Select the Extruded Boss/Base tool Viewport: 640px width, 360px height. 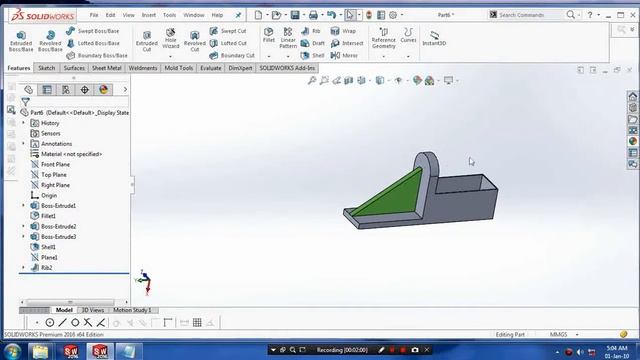(21, 41)
